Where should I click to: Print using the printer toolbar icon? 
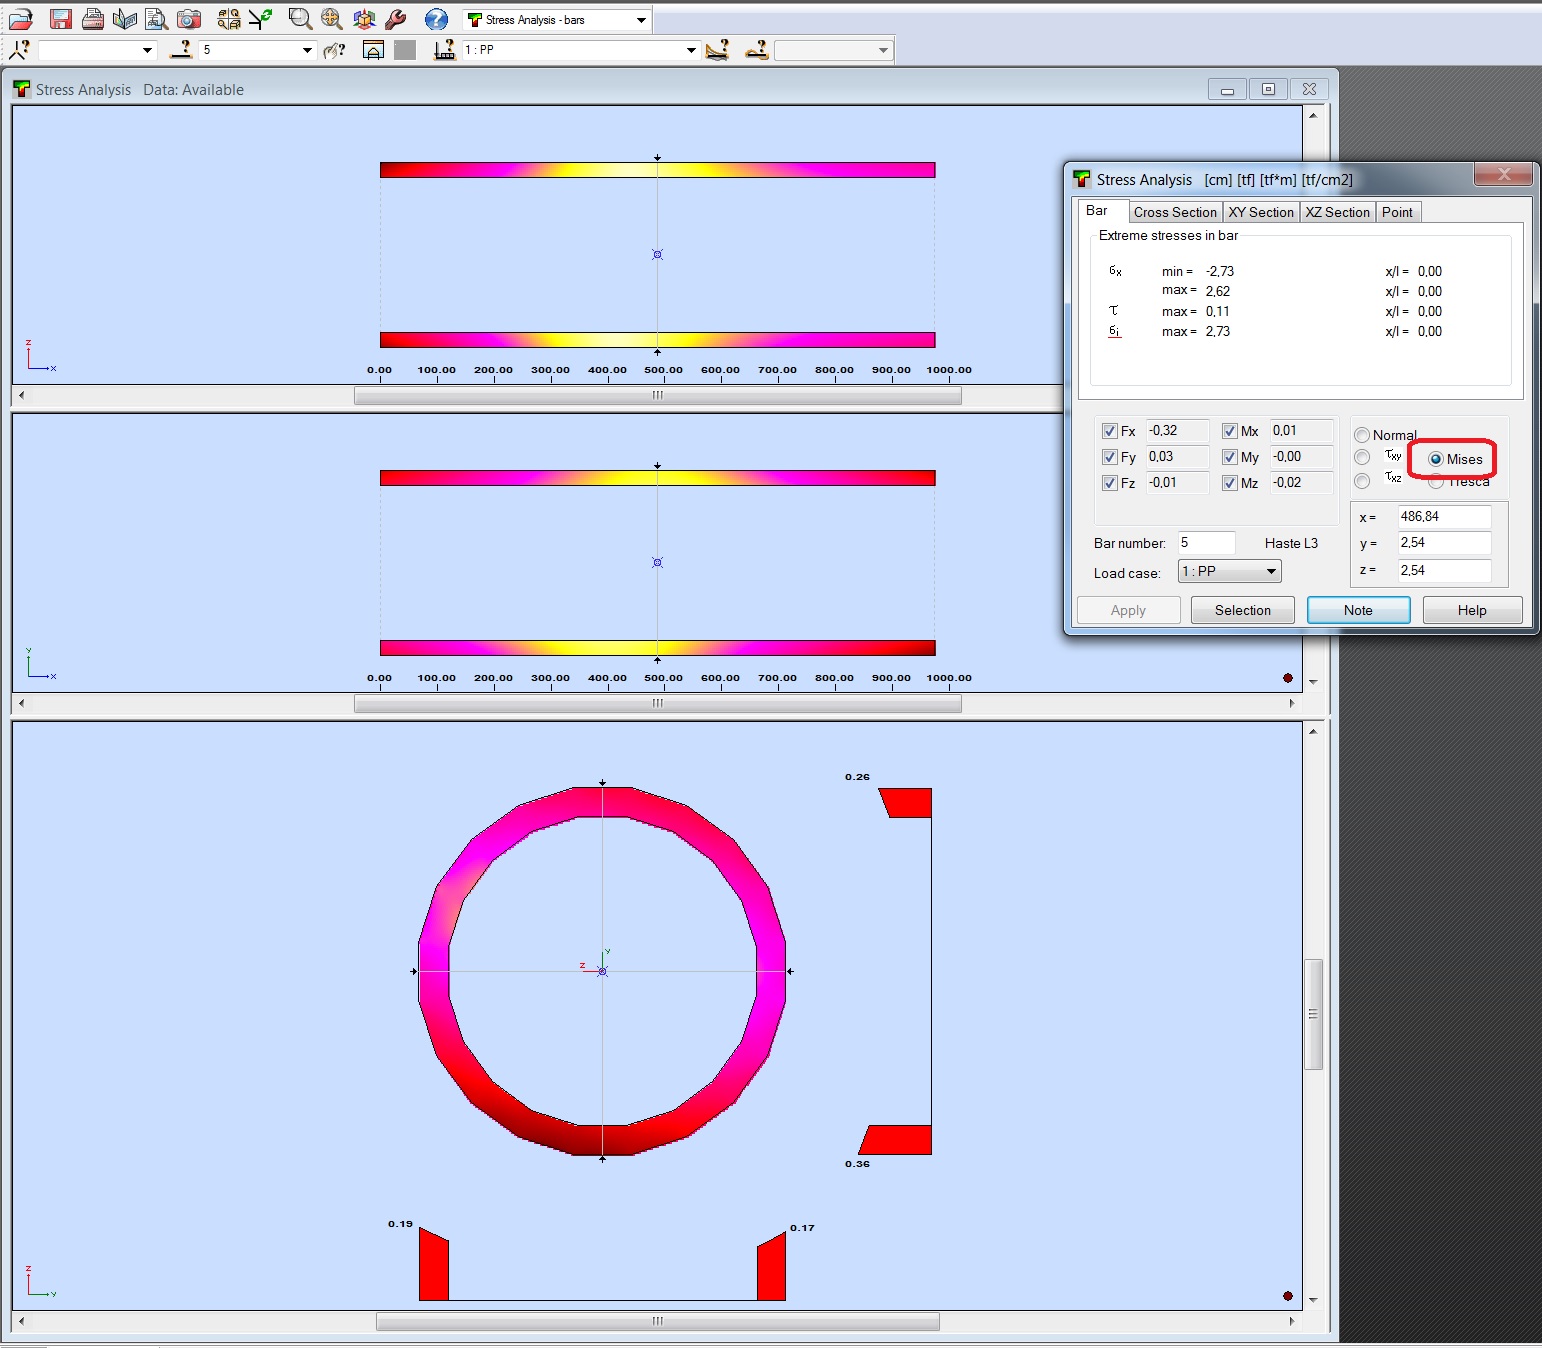[x=92, y=18]
